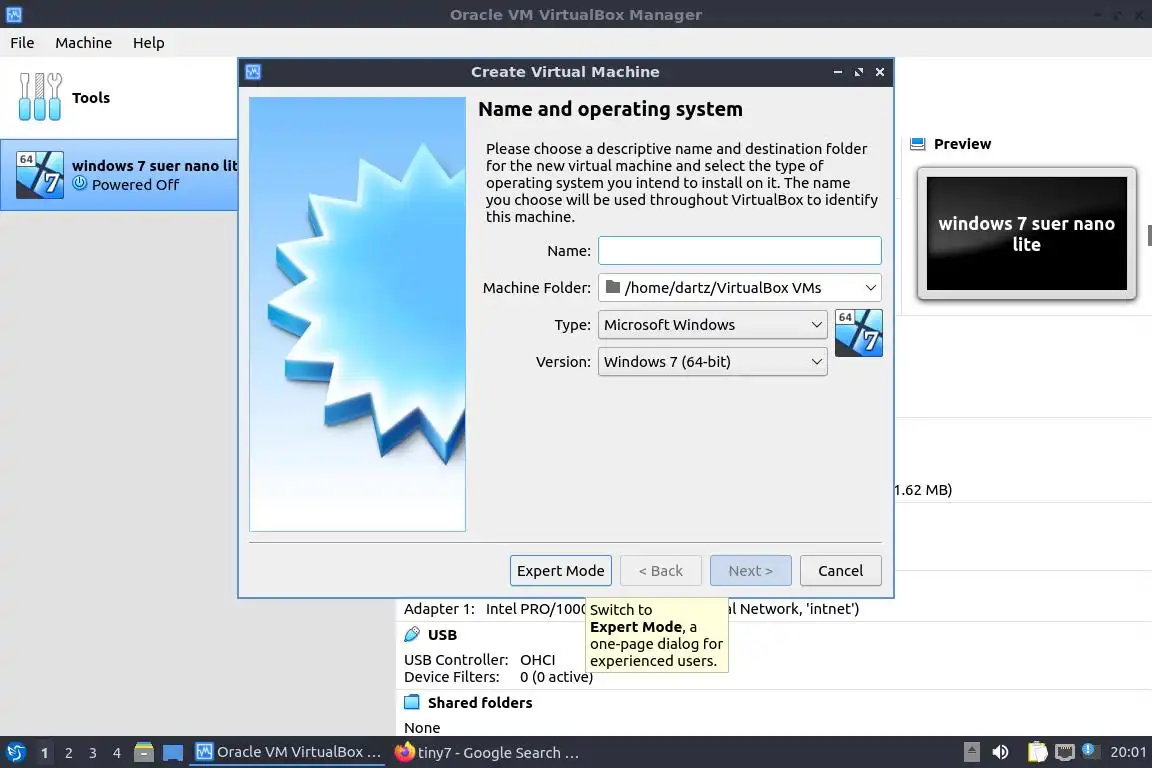Click the Powered Off status icon
1152x768 pixels.
click(x=79, y=184)
